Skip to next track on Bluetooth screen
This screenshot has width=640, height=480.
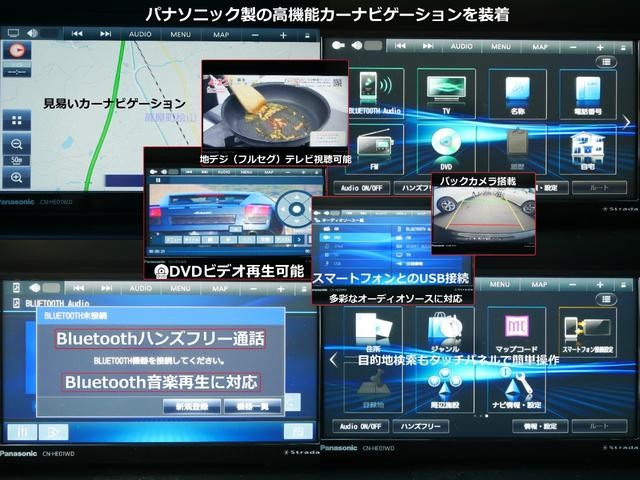107,288
